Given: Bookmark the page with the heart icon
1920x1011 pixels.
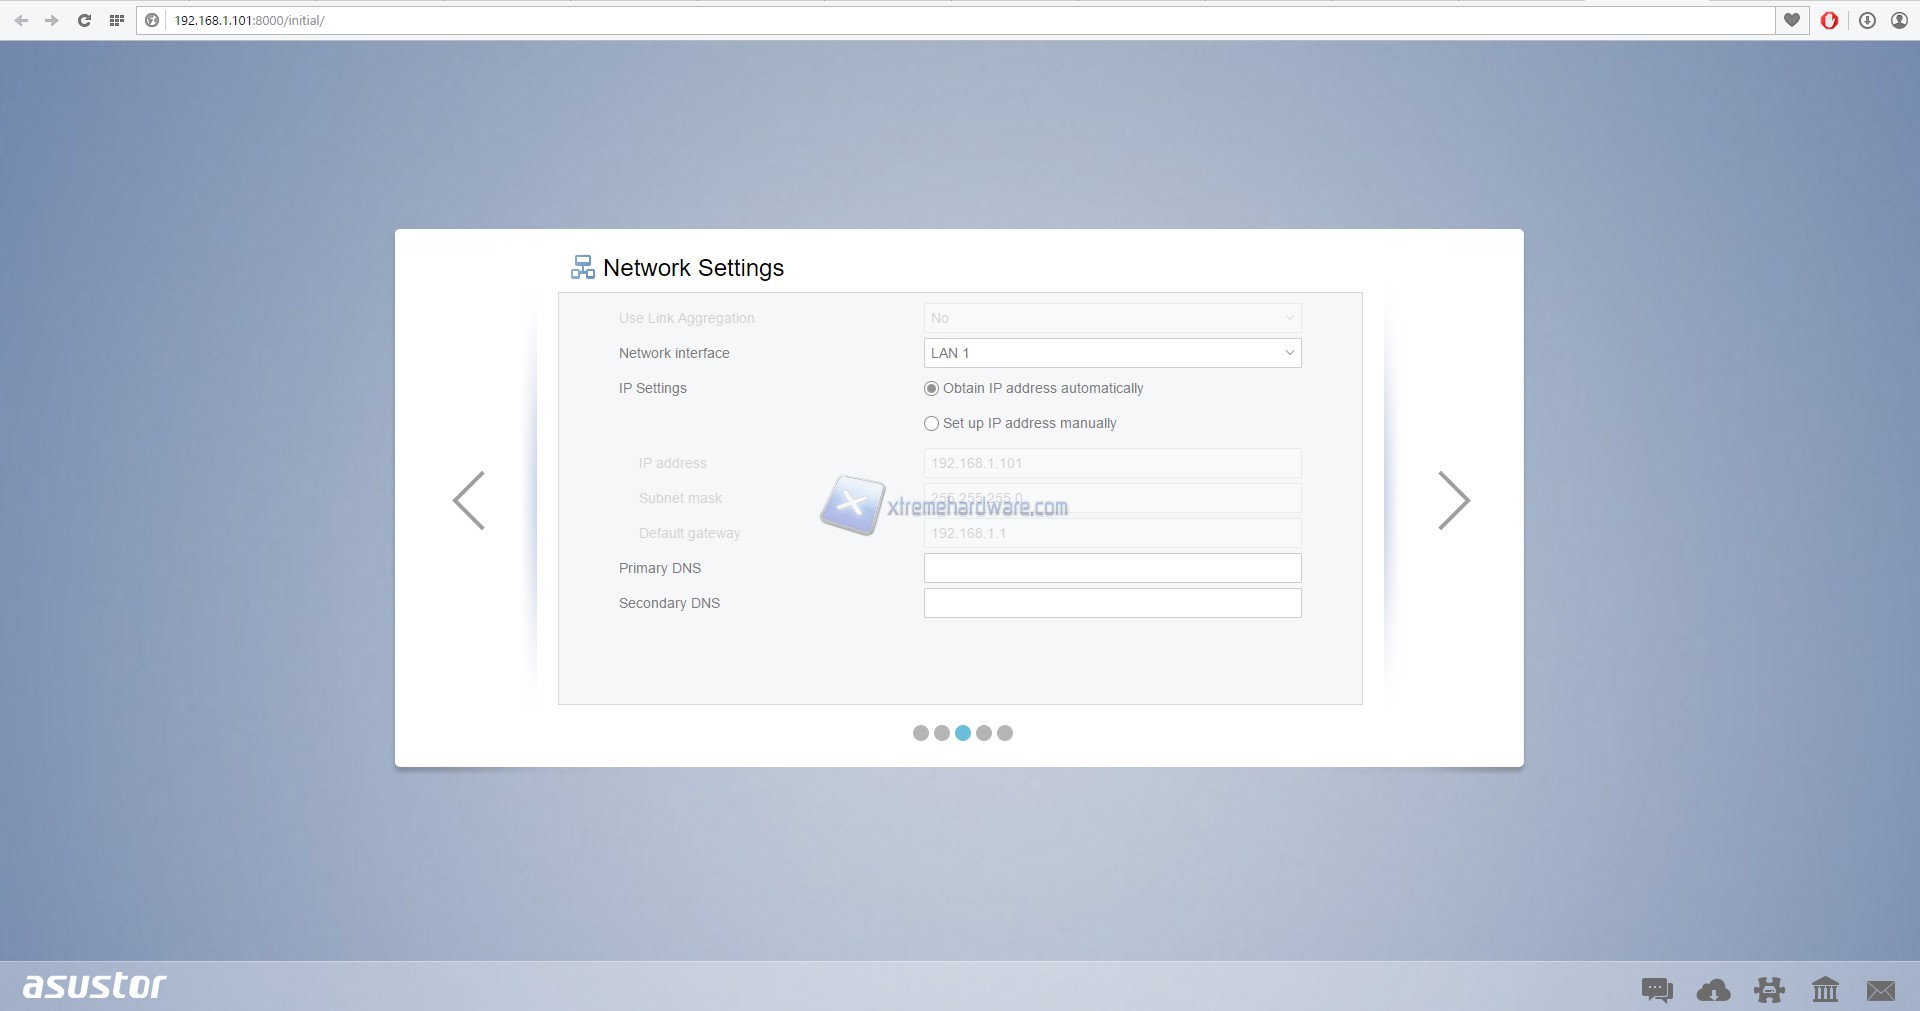Looking at the screenshot, I should click(x=1792, y=20).
